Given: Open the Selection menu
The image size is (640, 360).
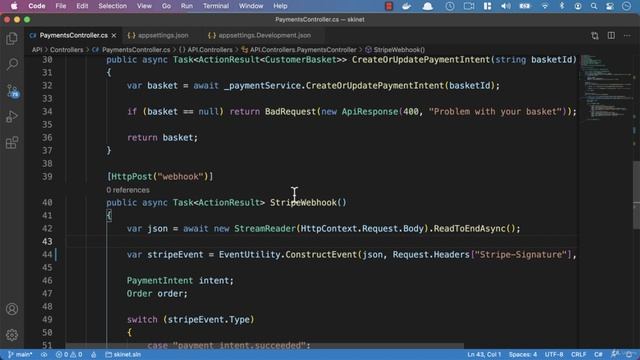Looking at the screenshot, I should [112, 6].
